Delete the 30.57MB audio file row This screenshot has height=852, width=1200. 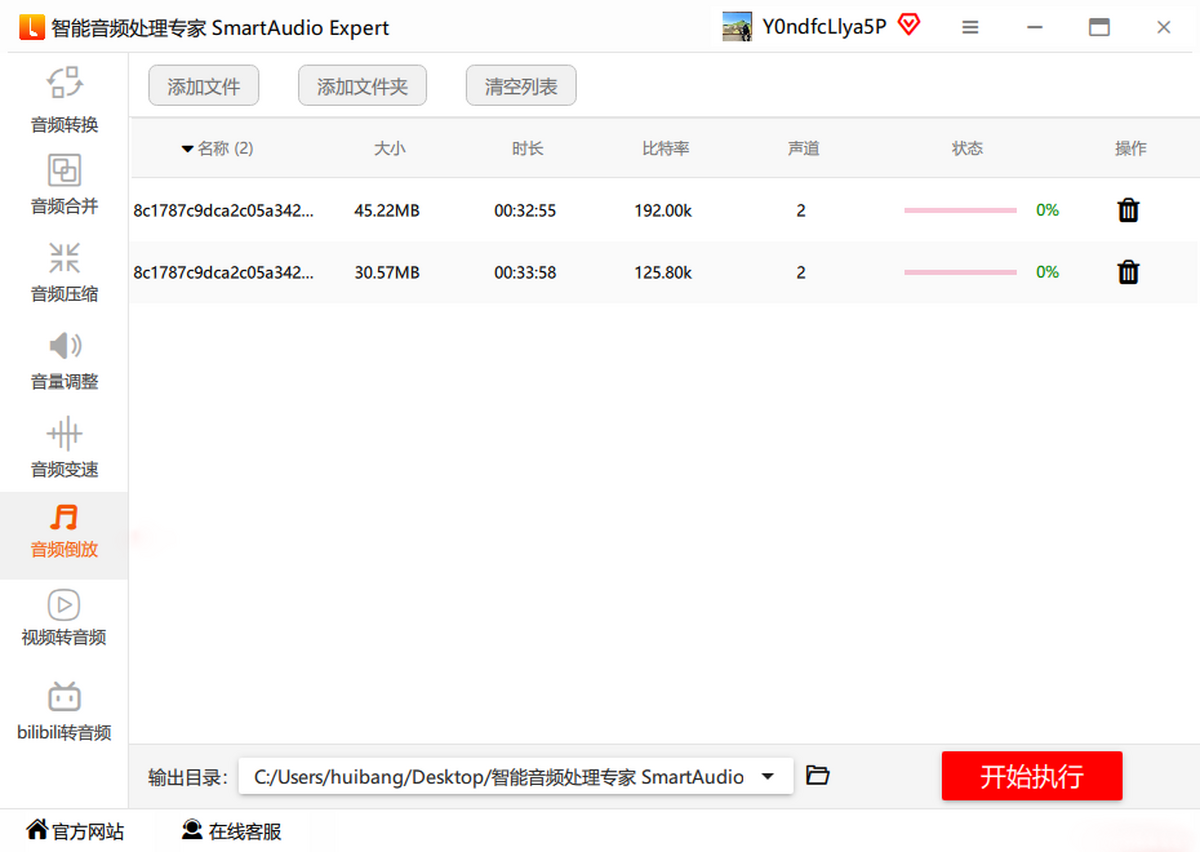[1128, 272]
